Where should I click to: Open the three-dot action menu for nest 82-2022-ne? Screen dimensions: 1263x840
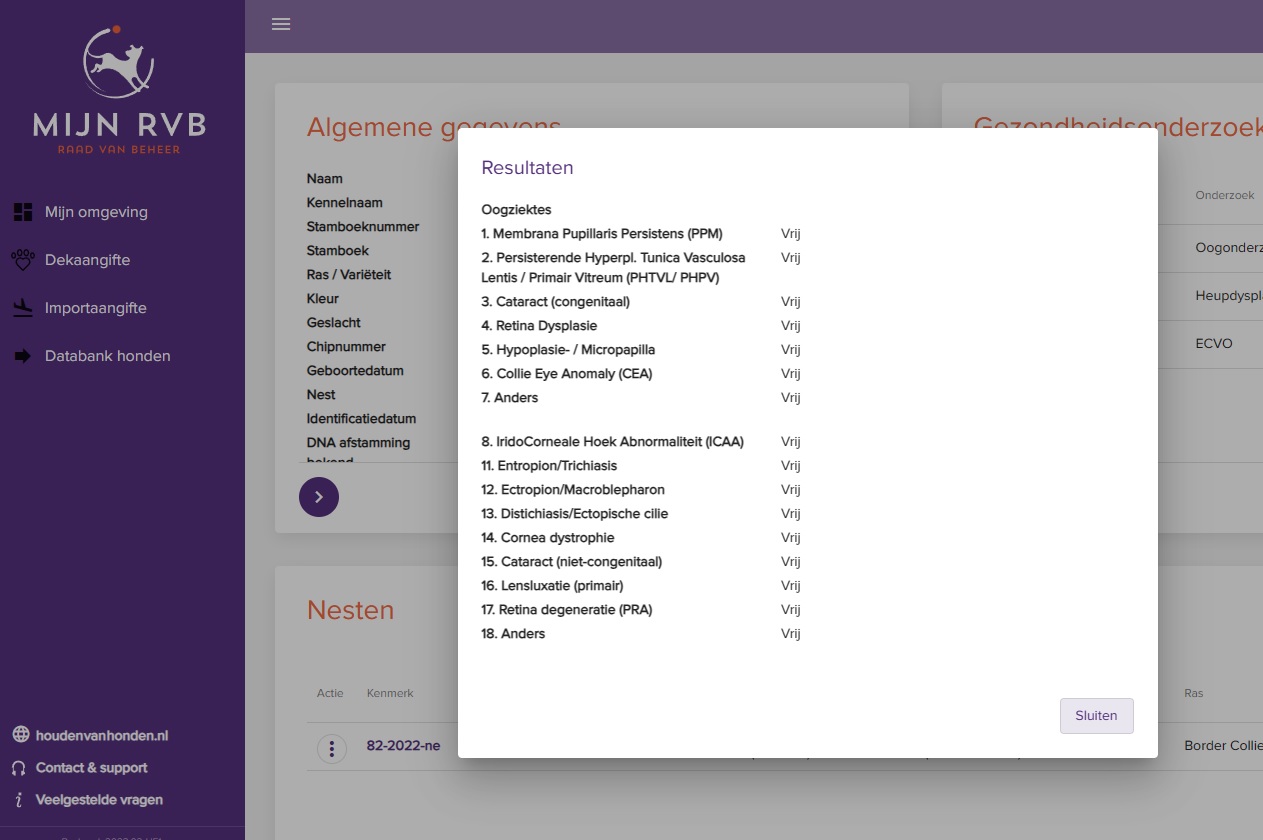coord(331,748)
